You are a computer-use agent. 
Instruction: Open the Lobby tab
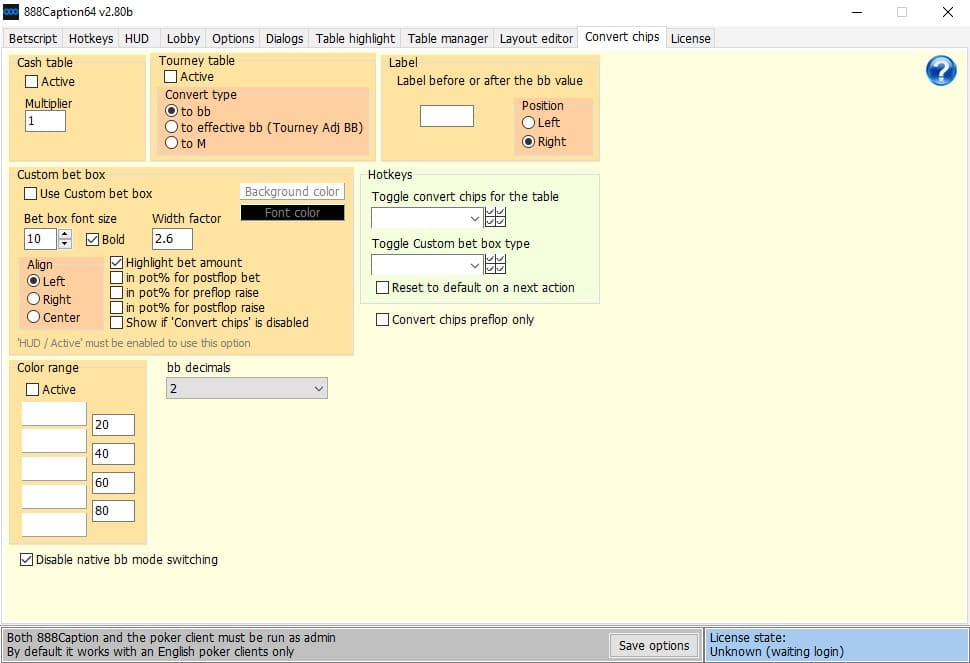tap(183, 38)
